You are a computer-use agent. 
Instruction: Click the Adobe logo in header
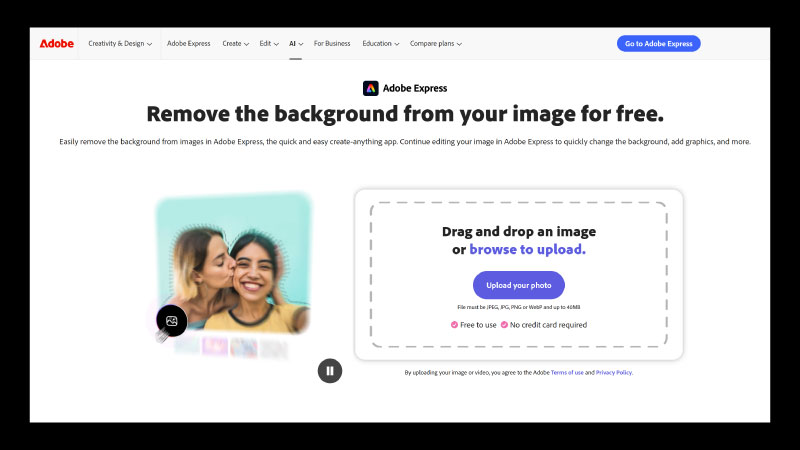[56, 43]
